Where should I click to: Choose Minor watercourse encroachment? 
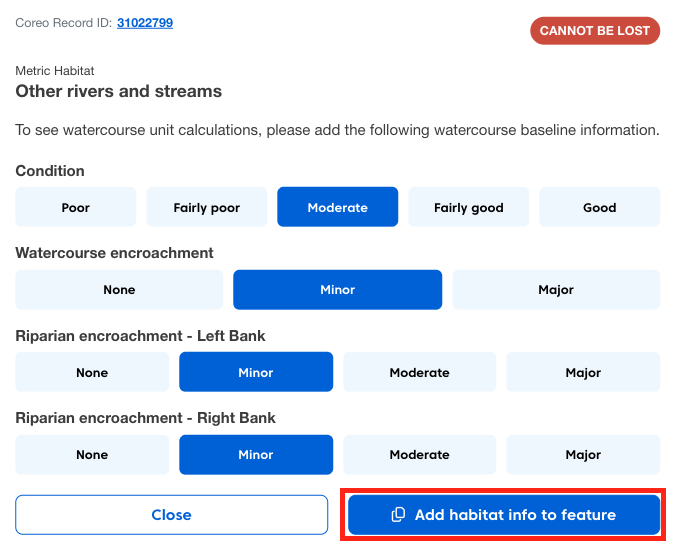[338, 290]
